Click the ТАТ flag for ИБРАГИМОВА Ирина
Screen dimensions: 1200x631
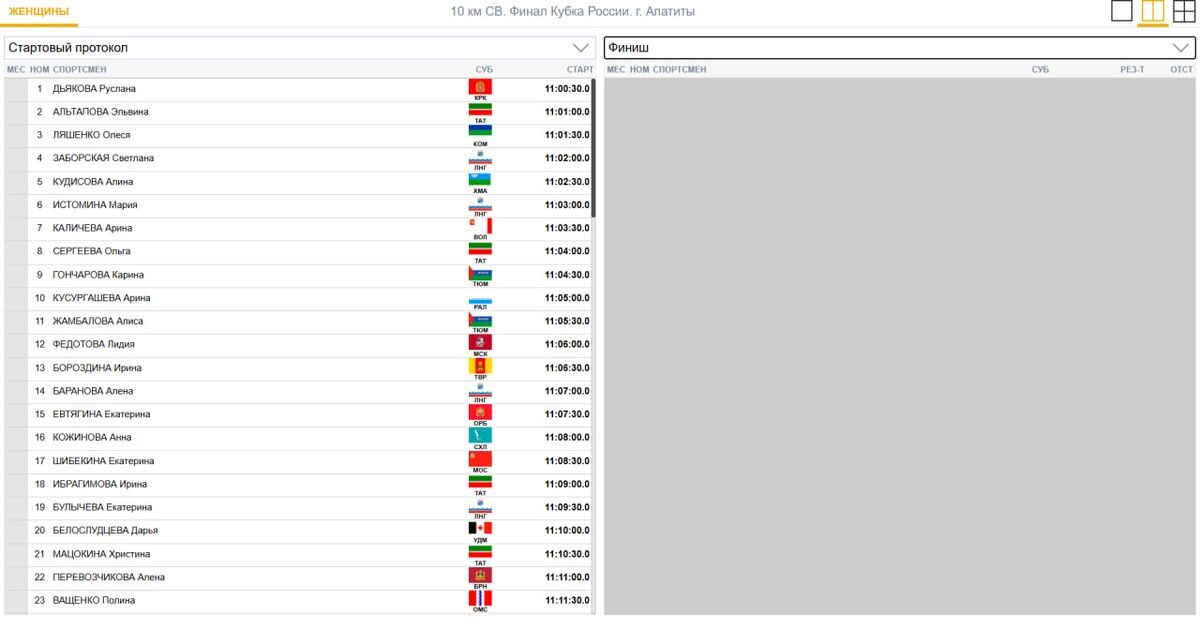click(x=480, y=482)
